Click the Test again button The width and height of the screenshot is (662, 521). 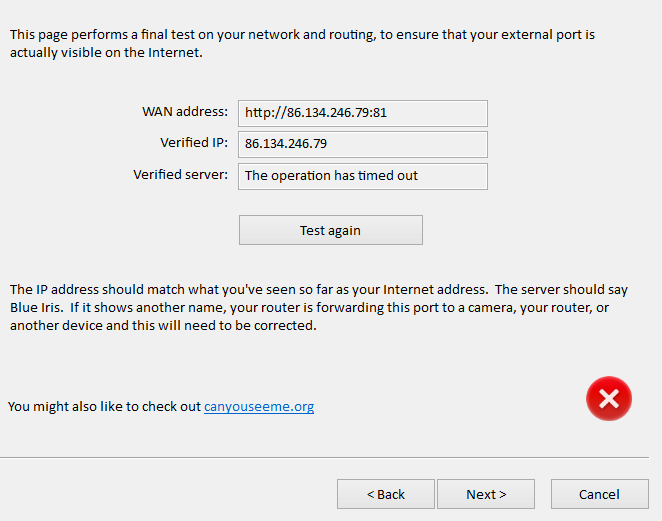click(330, 230)
